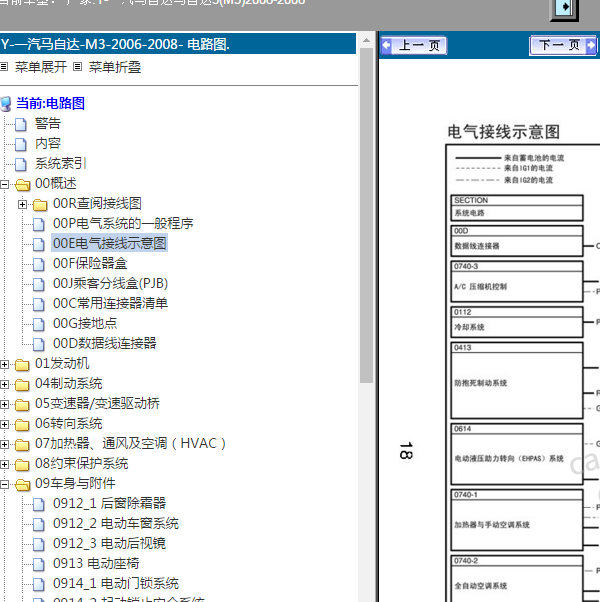600x602 pixels.
Task: Click the 0740-3 A/C 压缩机控制 box in diagram
Action: (517, 281)
